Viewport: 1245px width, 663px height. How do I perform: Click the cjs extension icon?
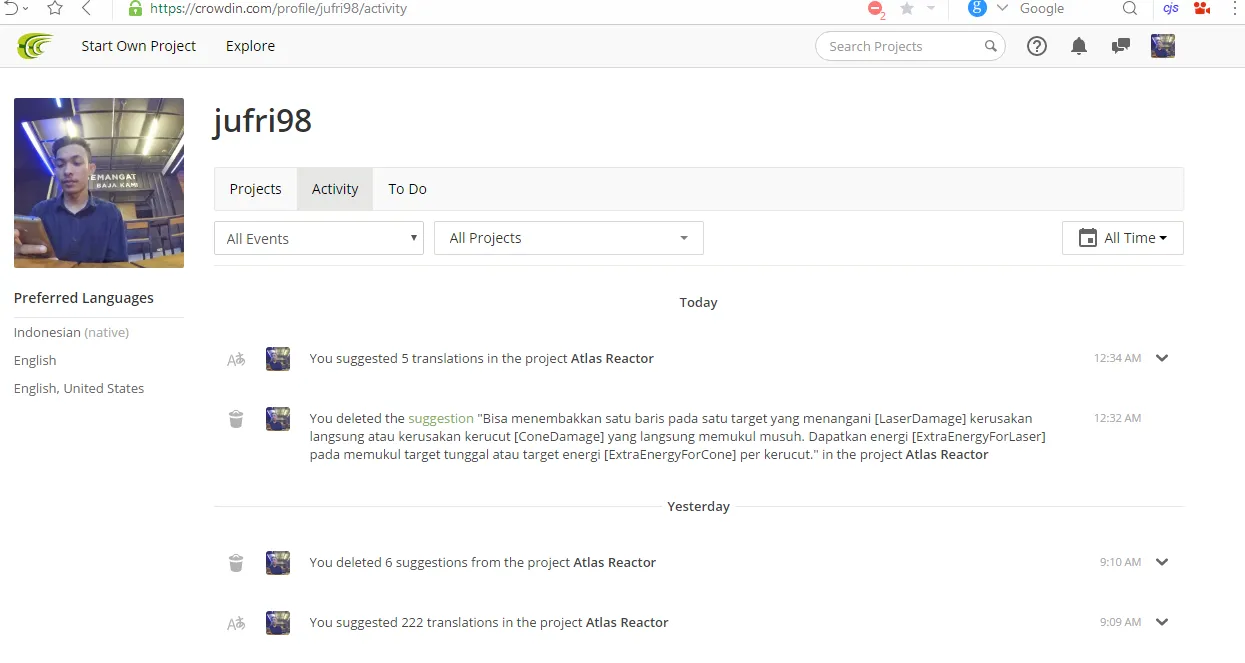pyautogui.click(x=1170, y=8)
